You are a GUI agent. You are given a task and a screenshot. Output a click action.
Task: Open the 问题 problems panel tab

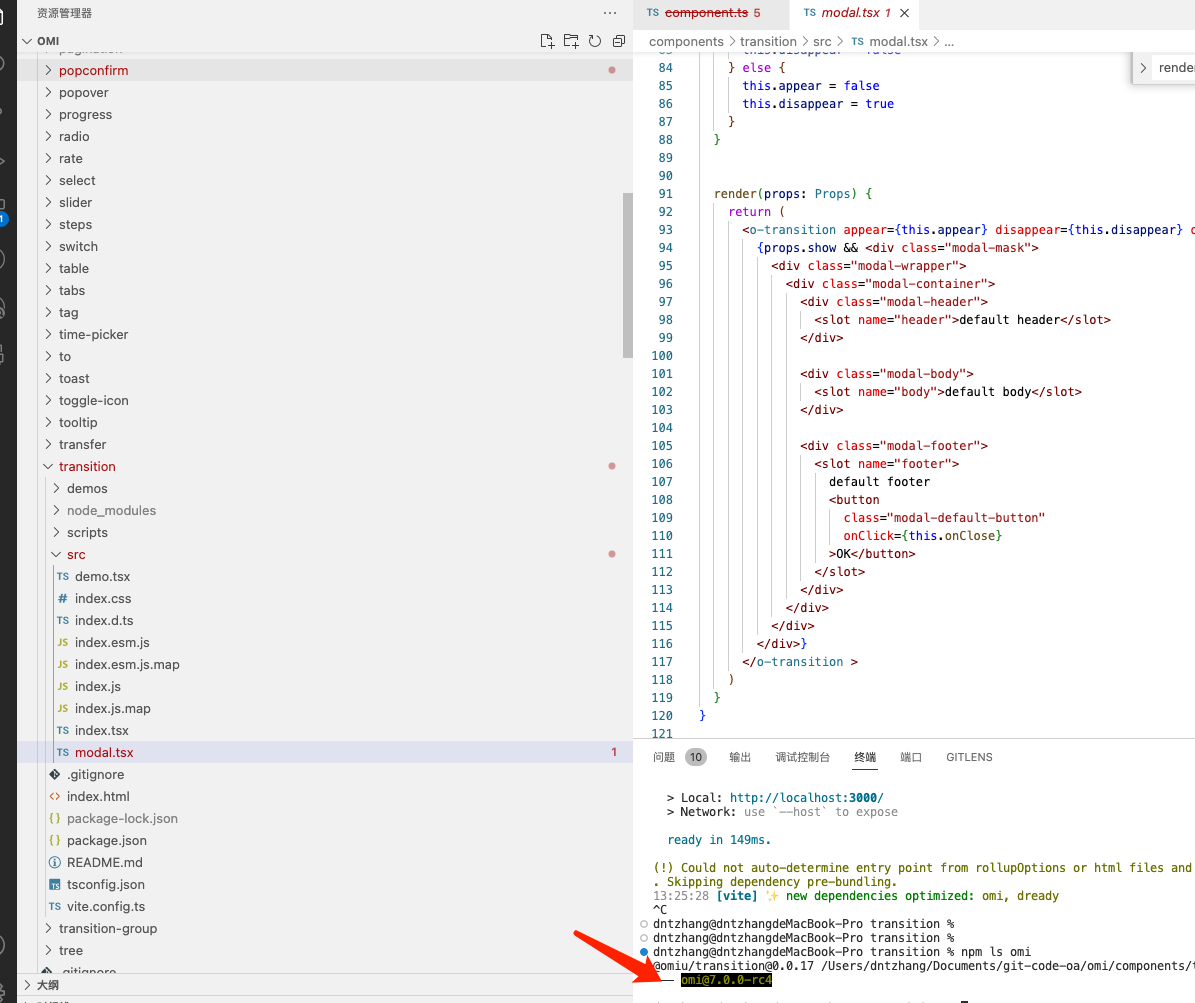(664, 757)
